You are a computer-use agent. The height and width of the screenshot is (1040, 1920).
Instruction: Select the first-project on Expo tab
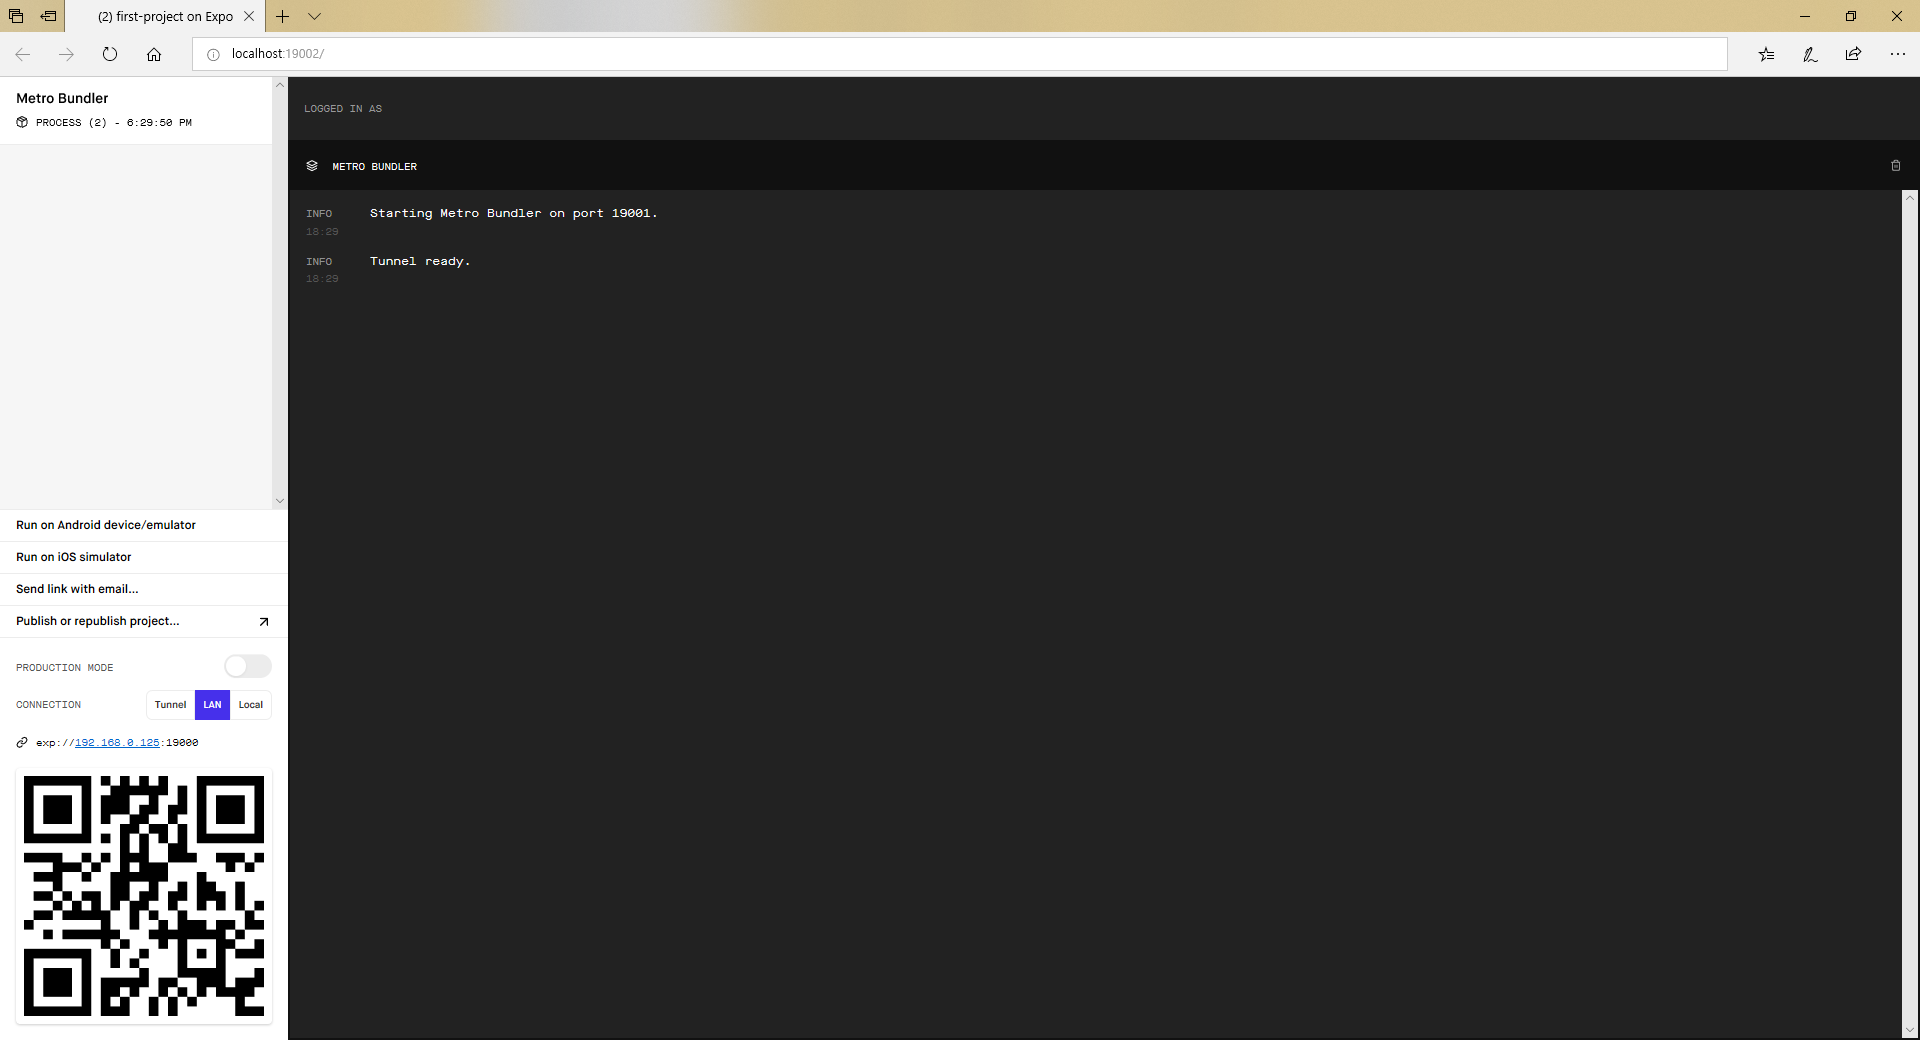165,16
